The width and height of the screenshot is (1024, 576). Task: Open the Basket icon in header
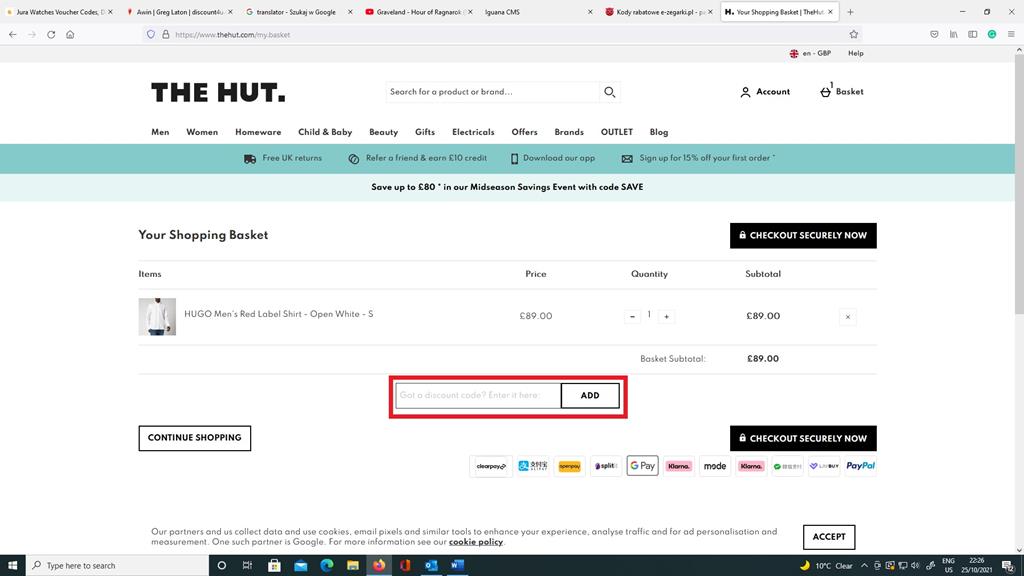pos(825,91)
